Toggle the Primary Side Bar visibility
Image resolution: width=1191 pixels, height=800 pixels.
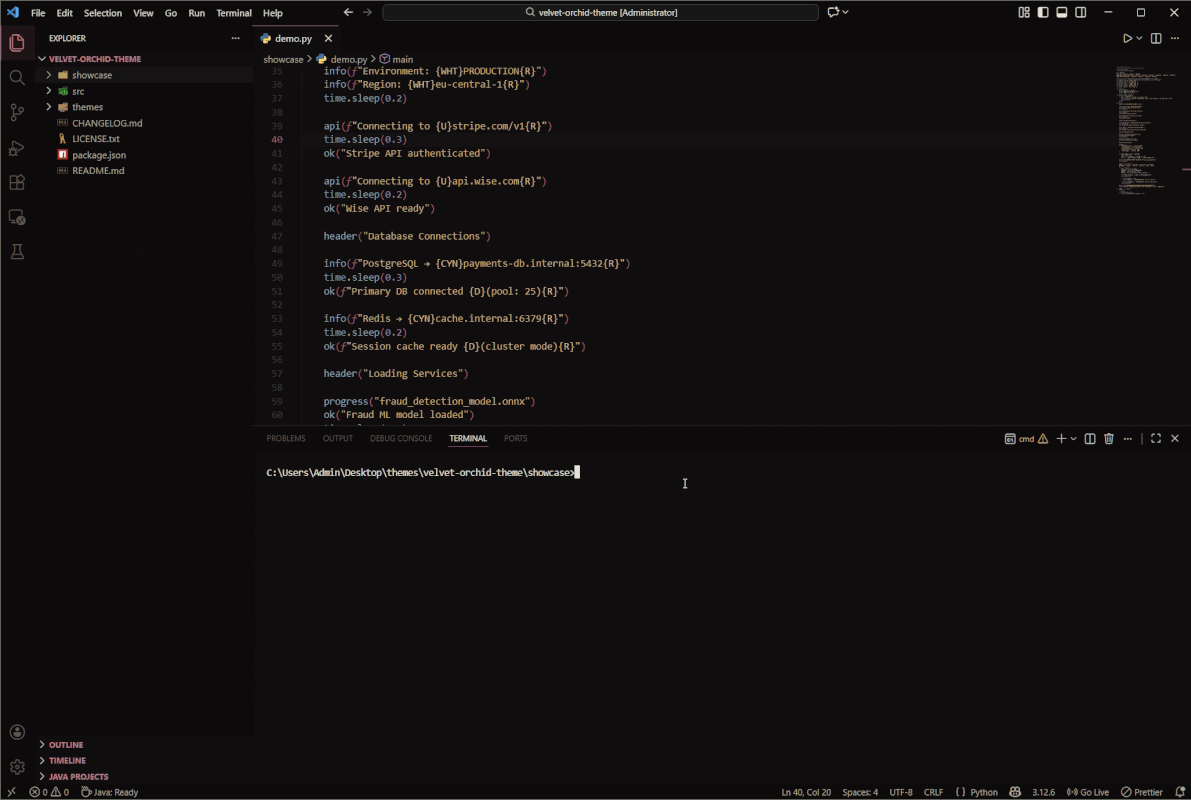1043,12
